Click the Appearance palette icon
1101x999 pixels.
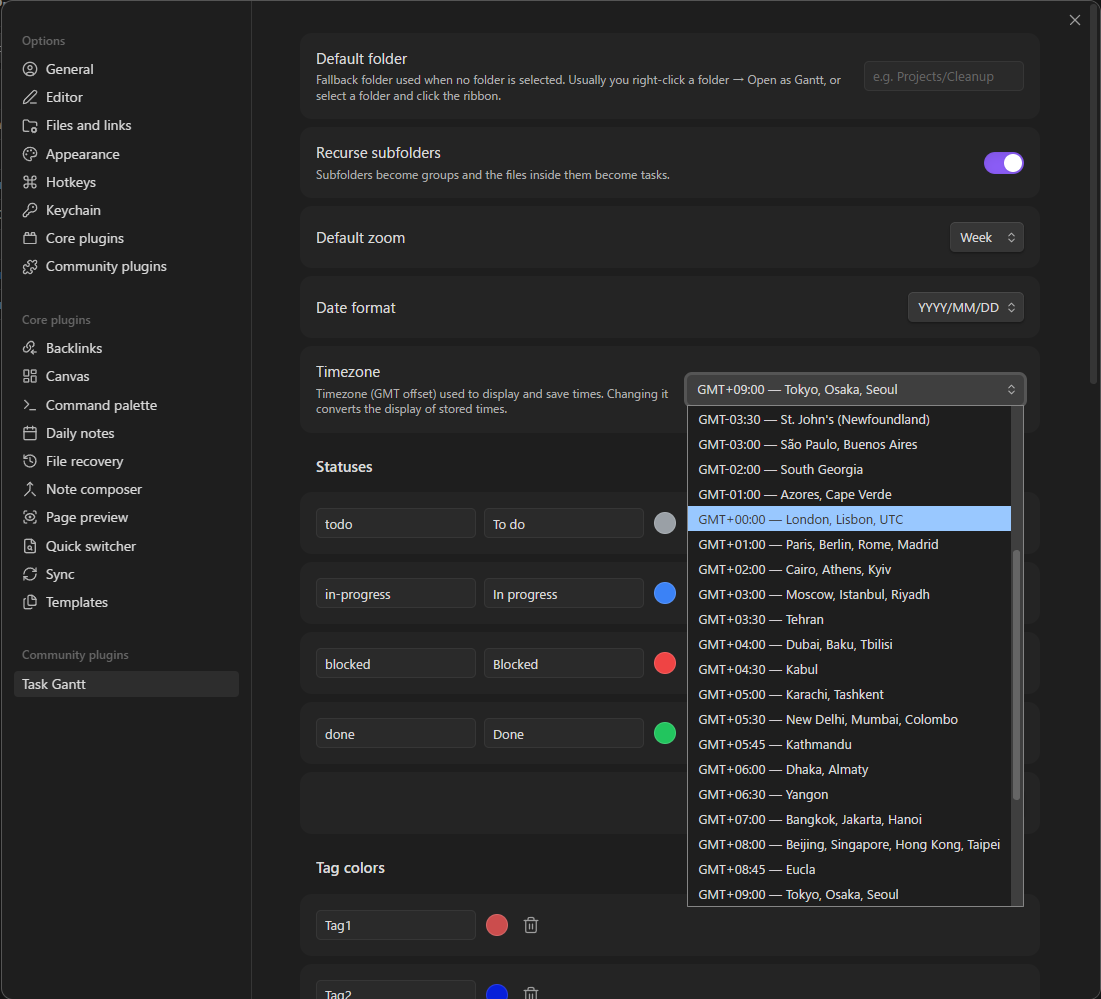(29, 154)
